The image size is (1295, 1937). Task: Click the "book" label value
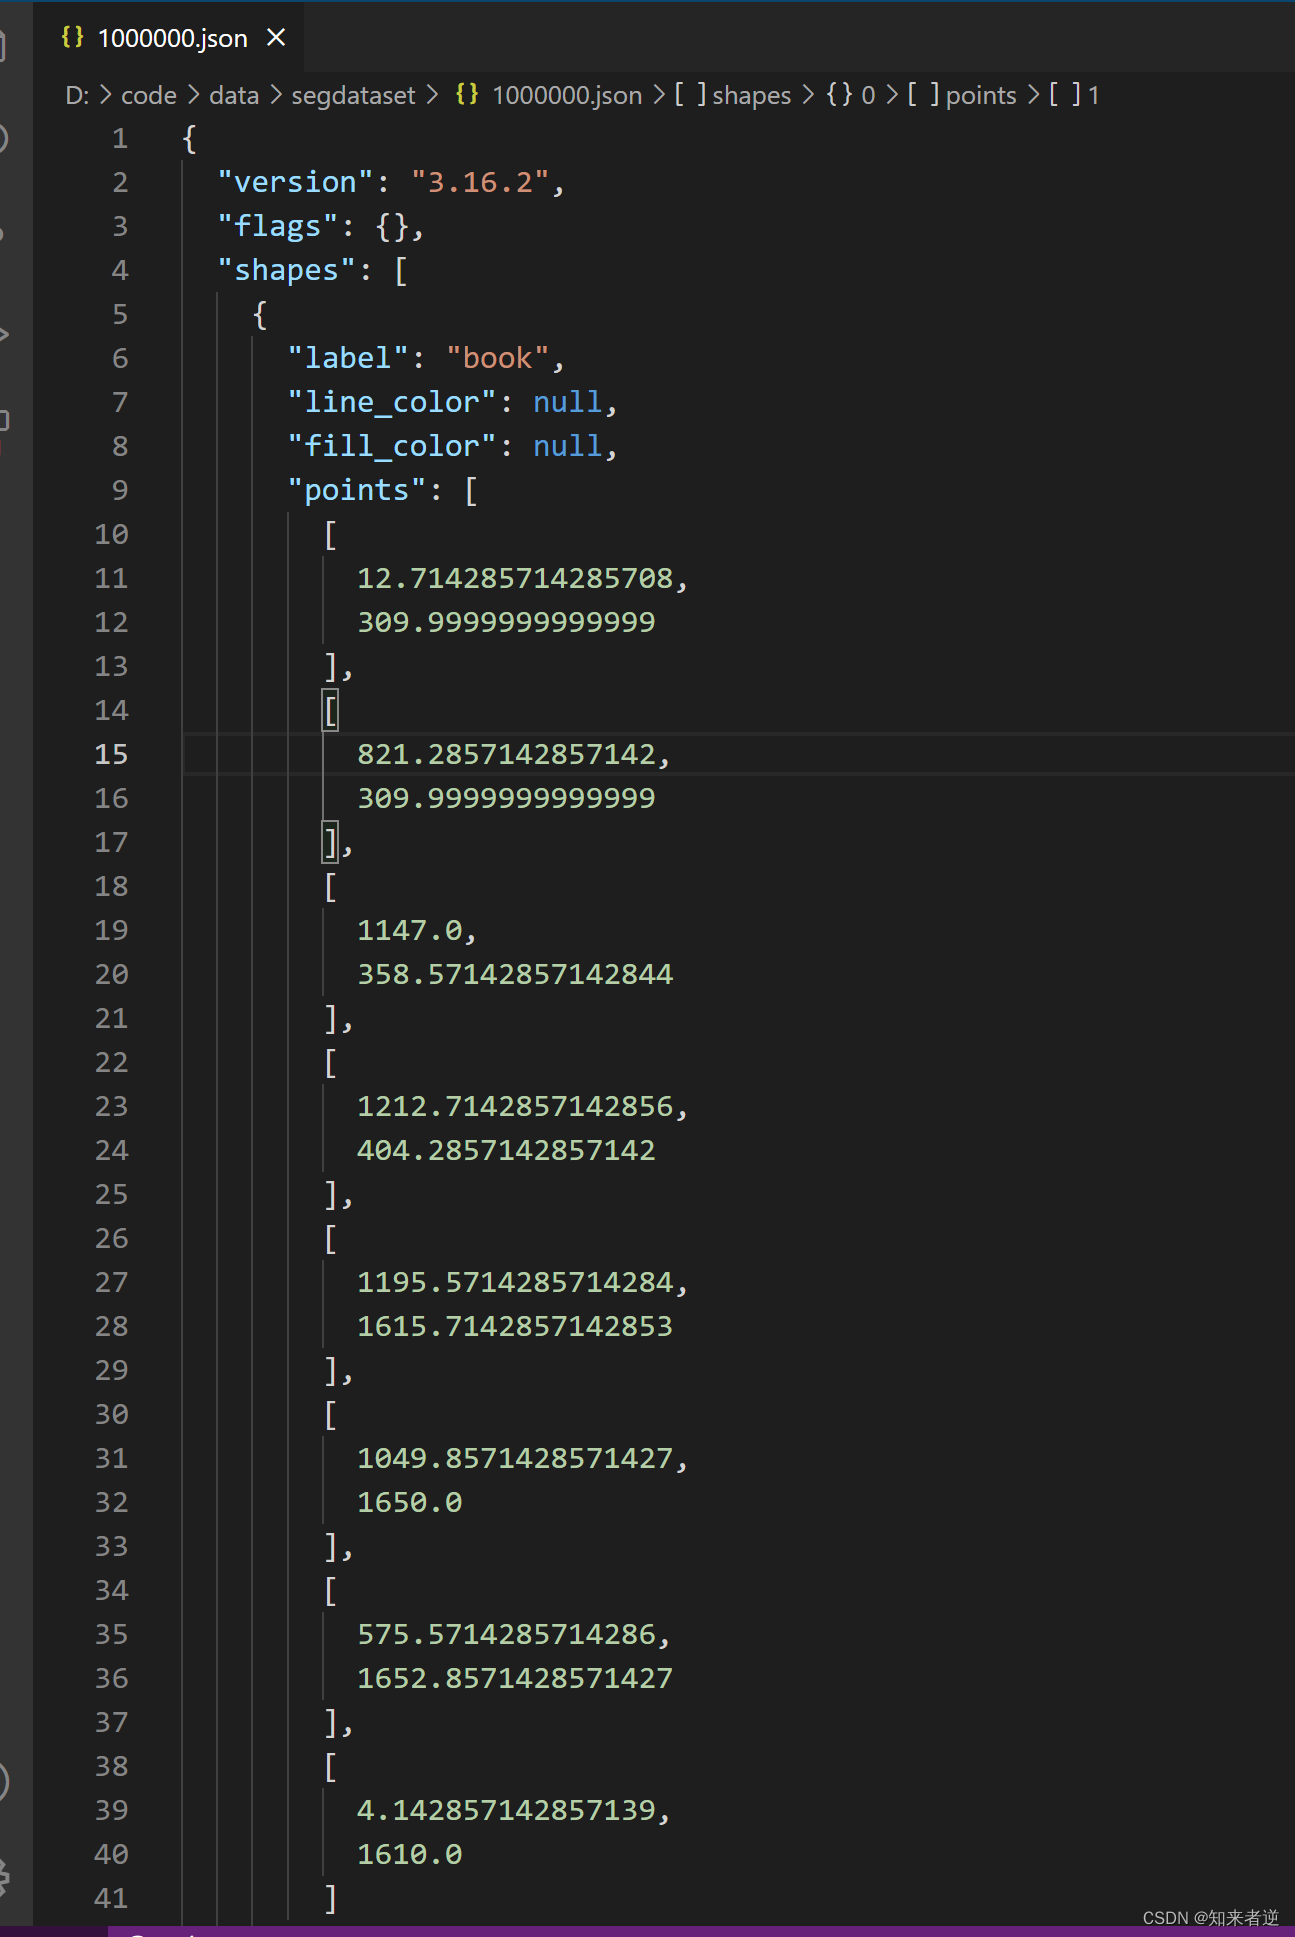[x=498, y=358]
